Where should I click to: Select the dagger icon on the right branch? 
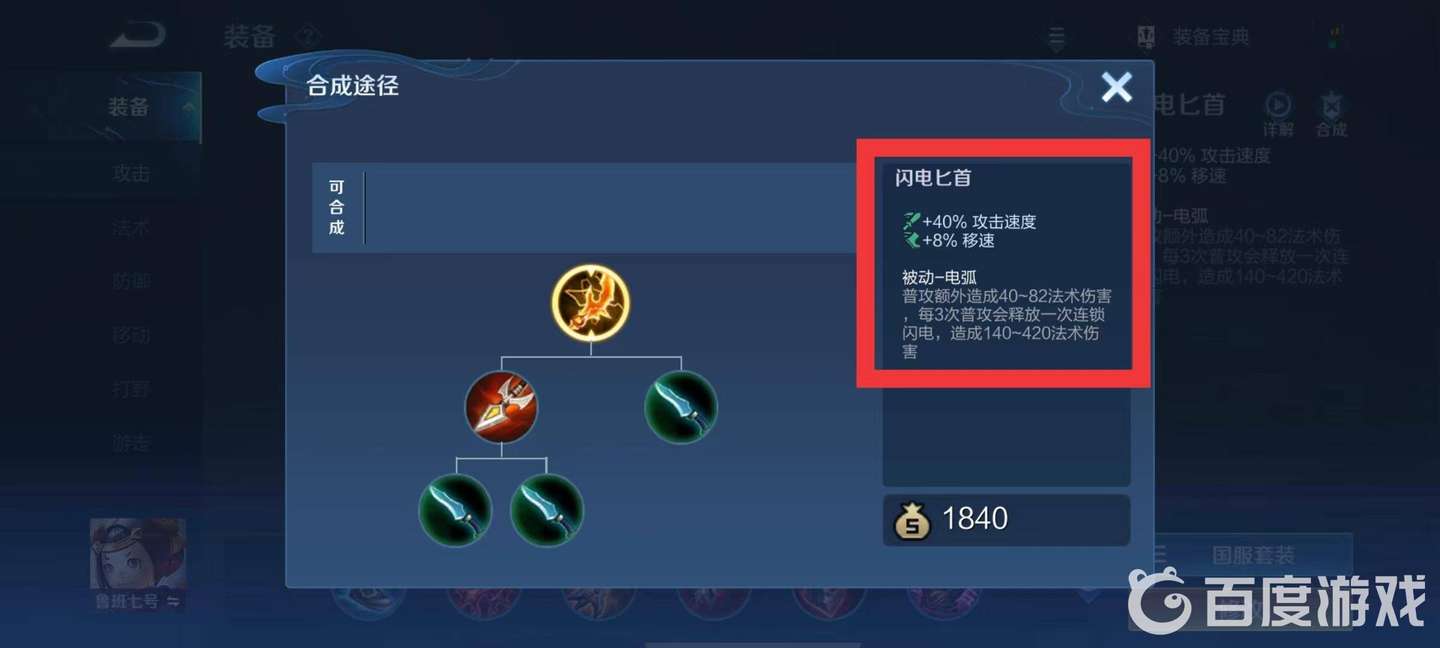(x=680, y=407)
